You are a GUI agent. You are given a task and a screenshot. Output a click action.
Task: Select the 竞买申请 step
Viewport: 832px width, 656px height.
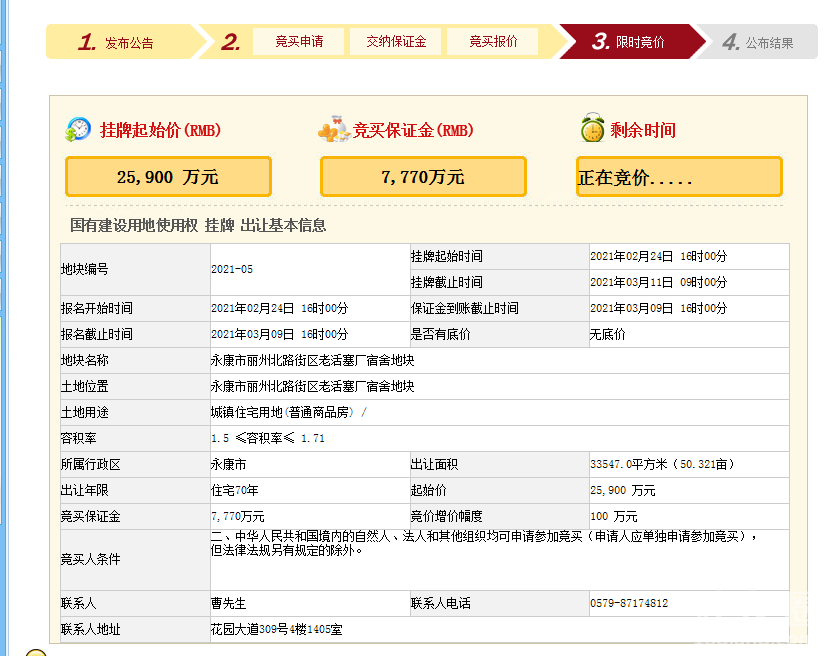[x=299, y=42]
